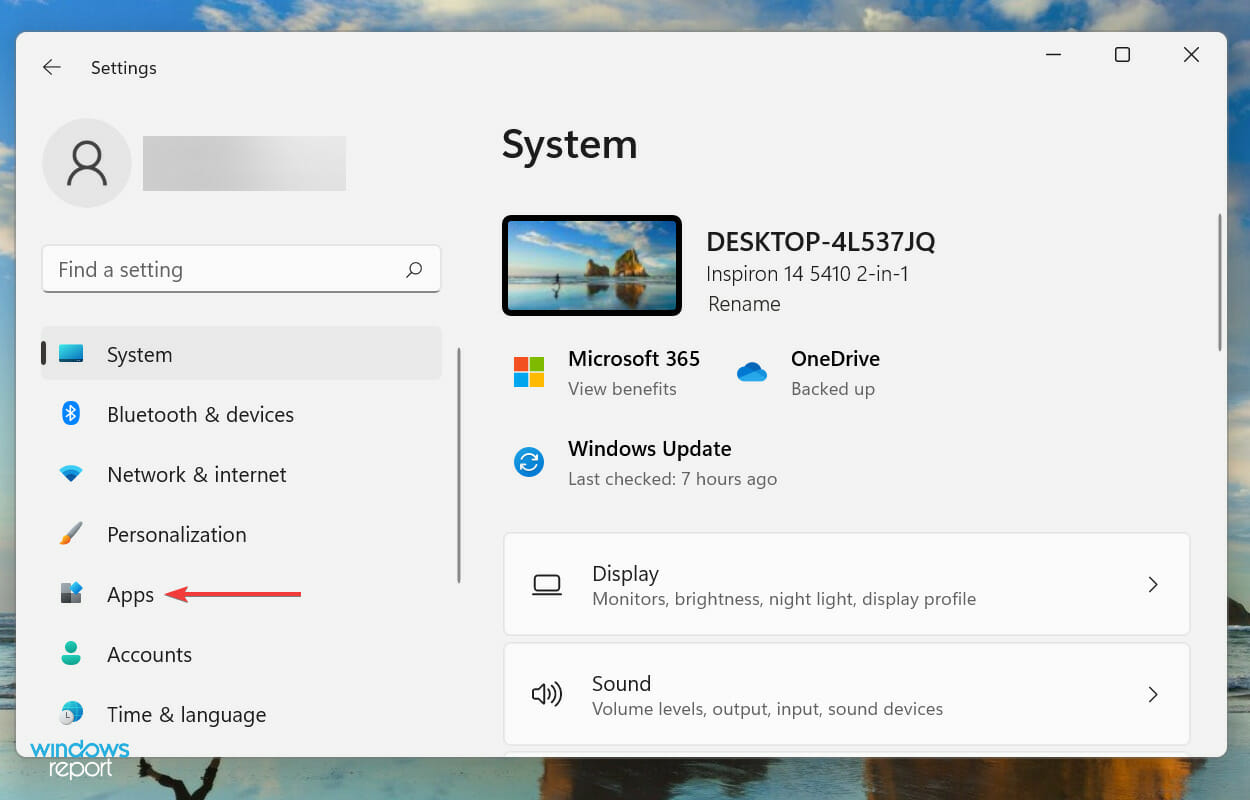The height and width of the screenshot is (800, 1250).
Task: Click the Find a setting search box
Action: pos(225,270)
